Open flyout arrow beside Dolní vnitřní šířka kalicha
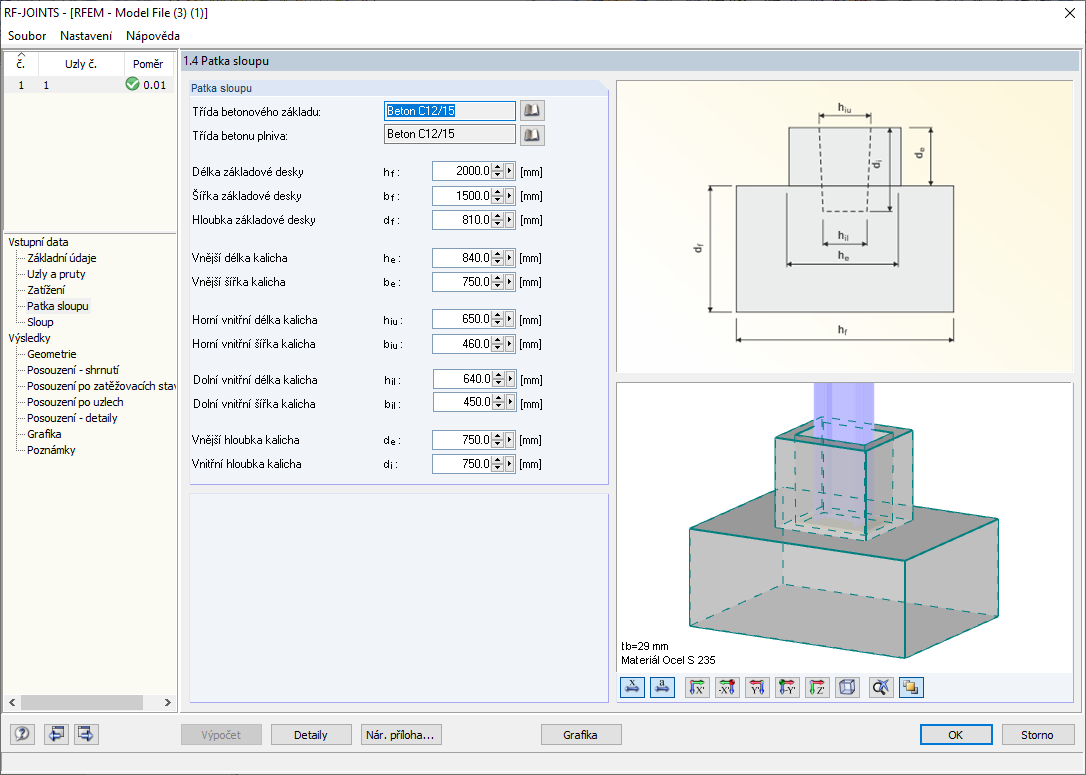The height and width of the screenshot is (775, 1086). pyautogui.click(x=510, y=402)
